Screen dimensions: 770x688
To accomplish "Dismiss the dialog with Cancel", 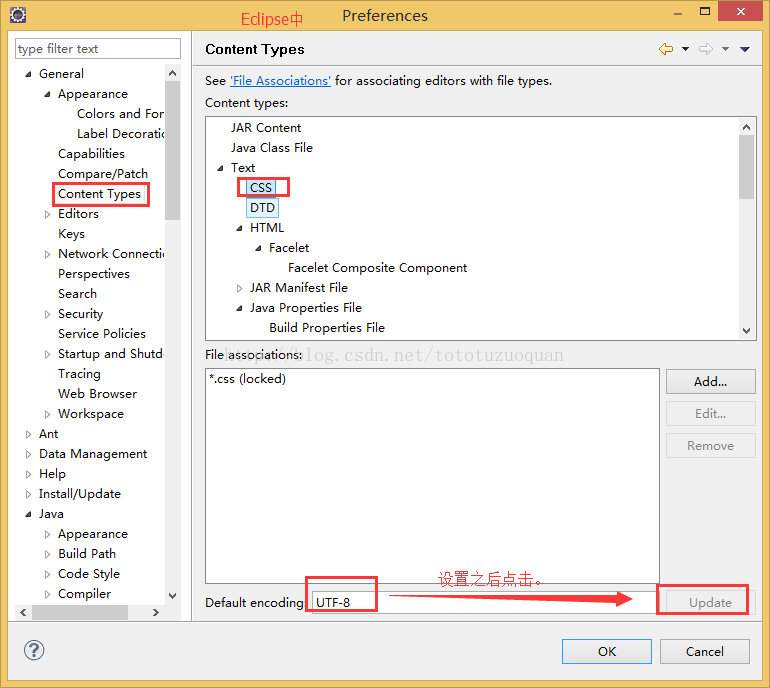I will [705, 652].
